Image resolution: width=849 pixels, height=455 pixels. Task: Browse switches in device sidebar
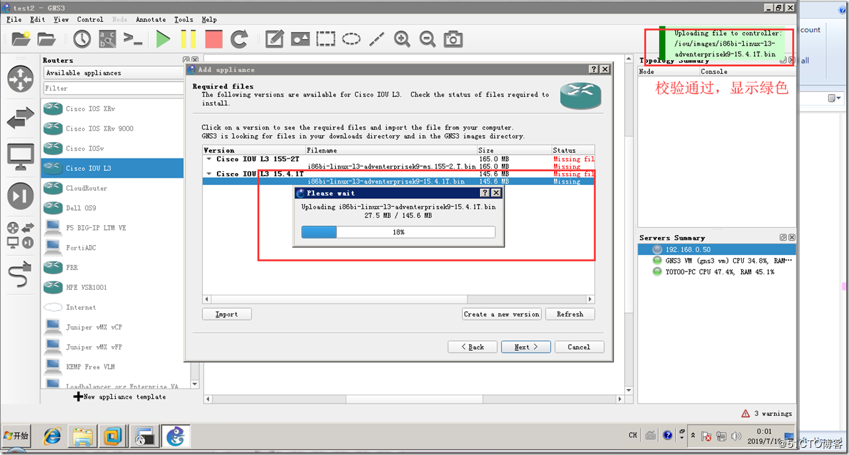[21, 118]
